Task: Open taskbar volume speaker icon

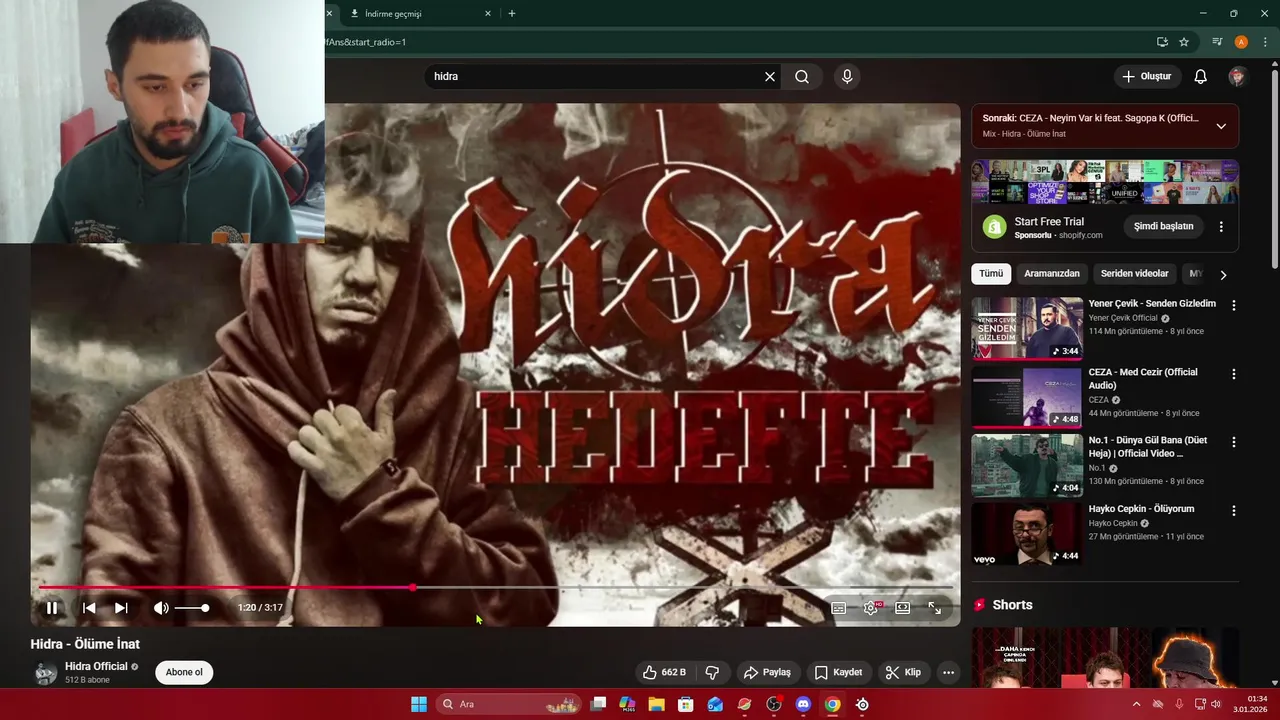Action: click(x=1216, y=704)
